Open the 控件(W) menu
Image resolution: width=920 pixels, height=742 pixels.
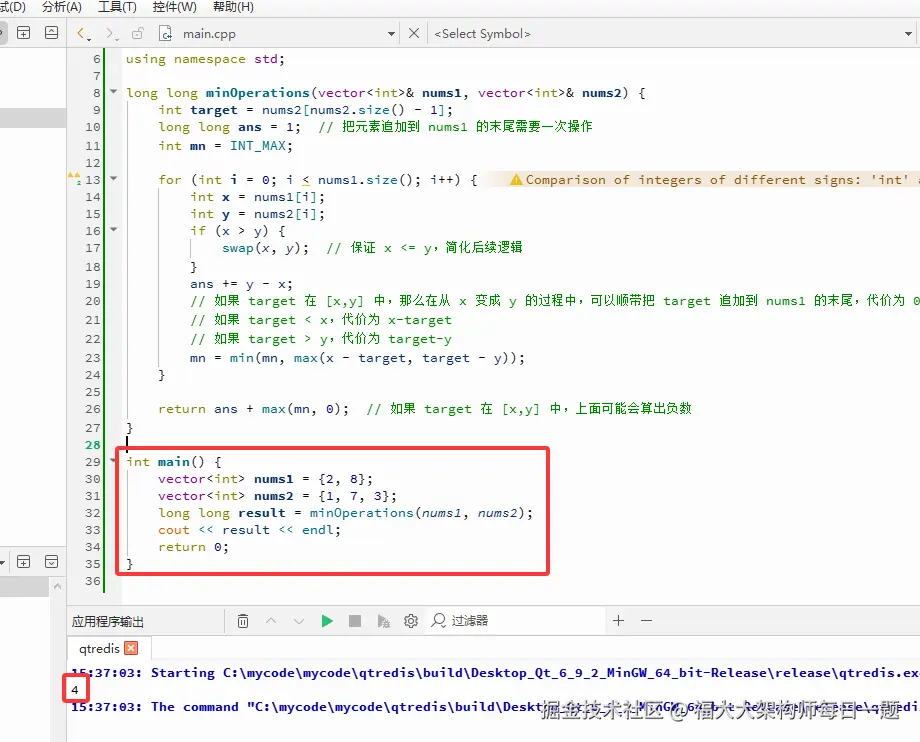[174, 7]
